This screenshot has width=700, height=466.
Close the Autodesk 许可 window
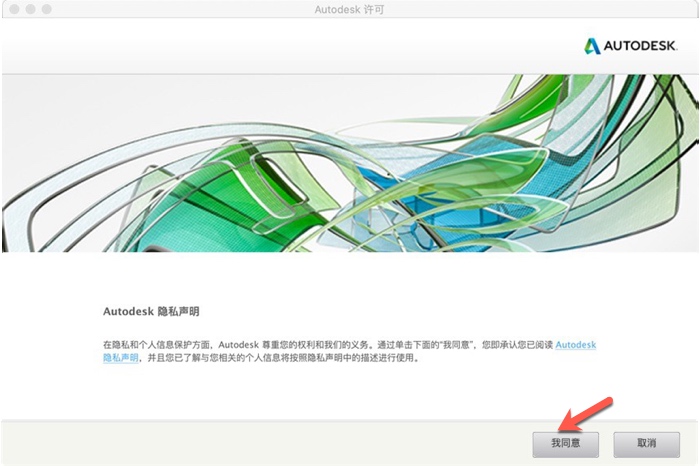pyautogui.click(x=14, y=9)
